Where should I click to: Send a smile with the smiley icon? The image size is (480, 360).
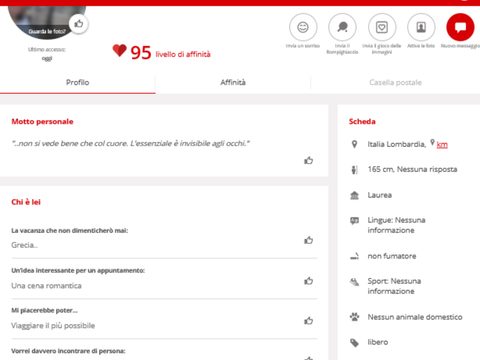303,27
